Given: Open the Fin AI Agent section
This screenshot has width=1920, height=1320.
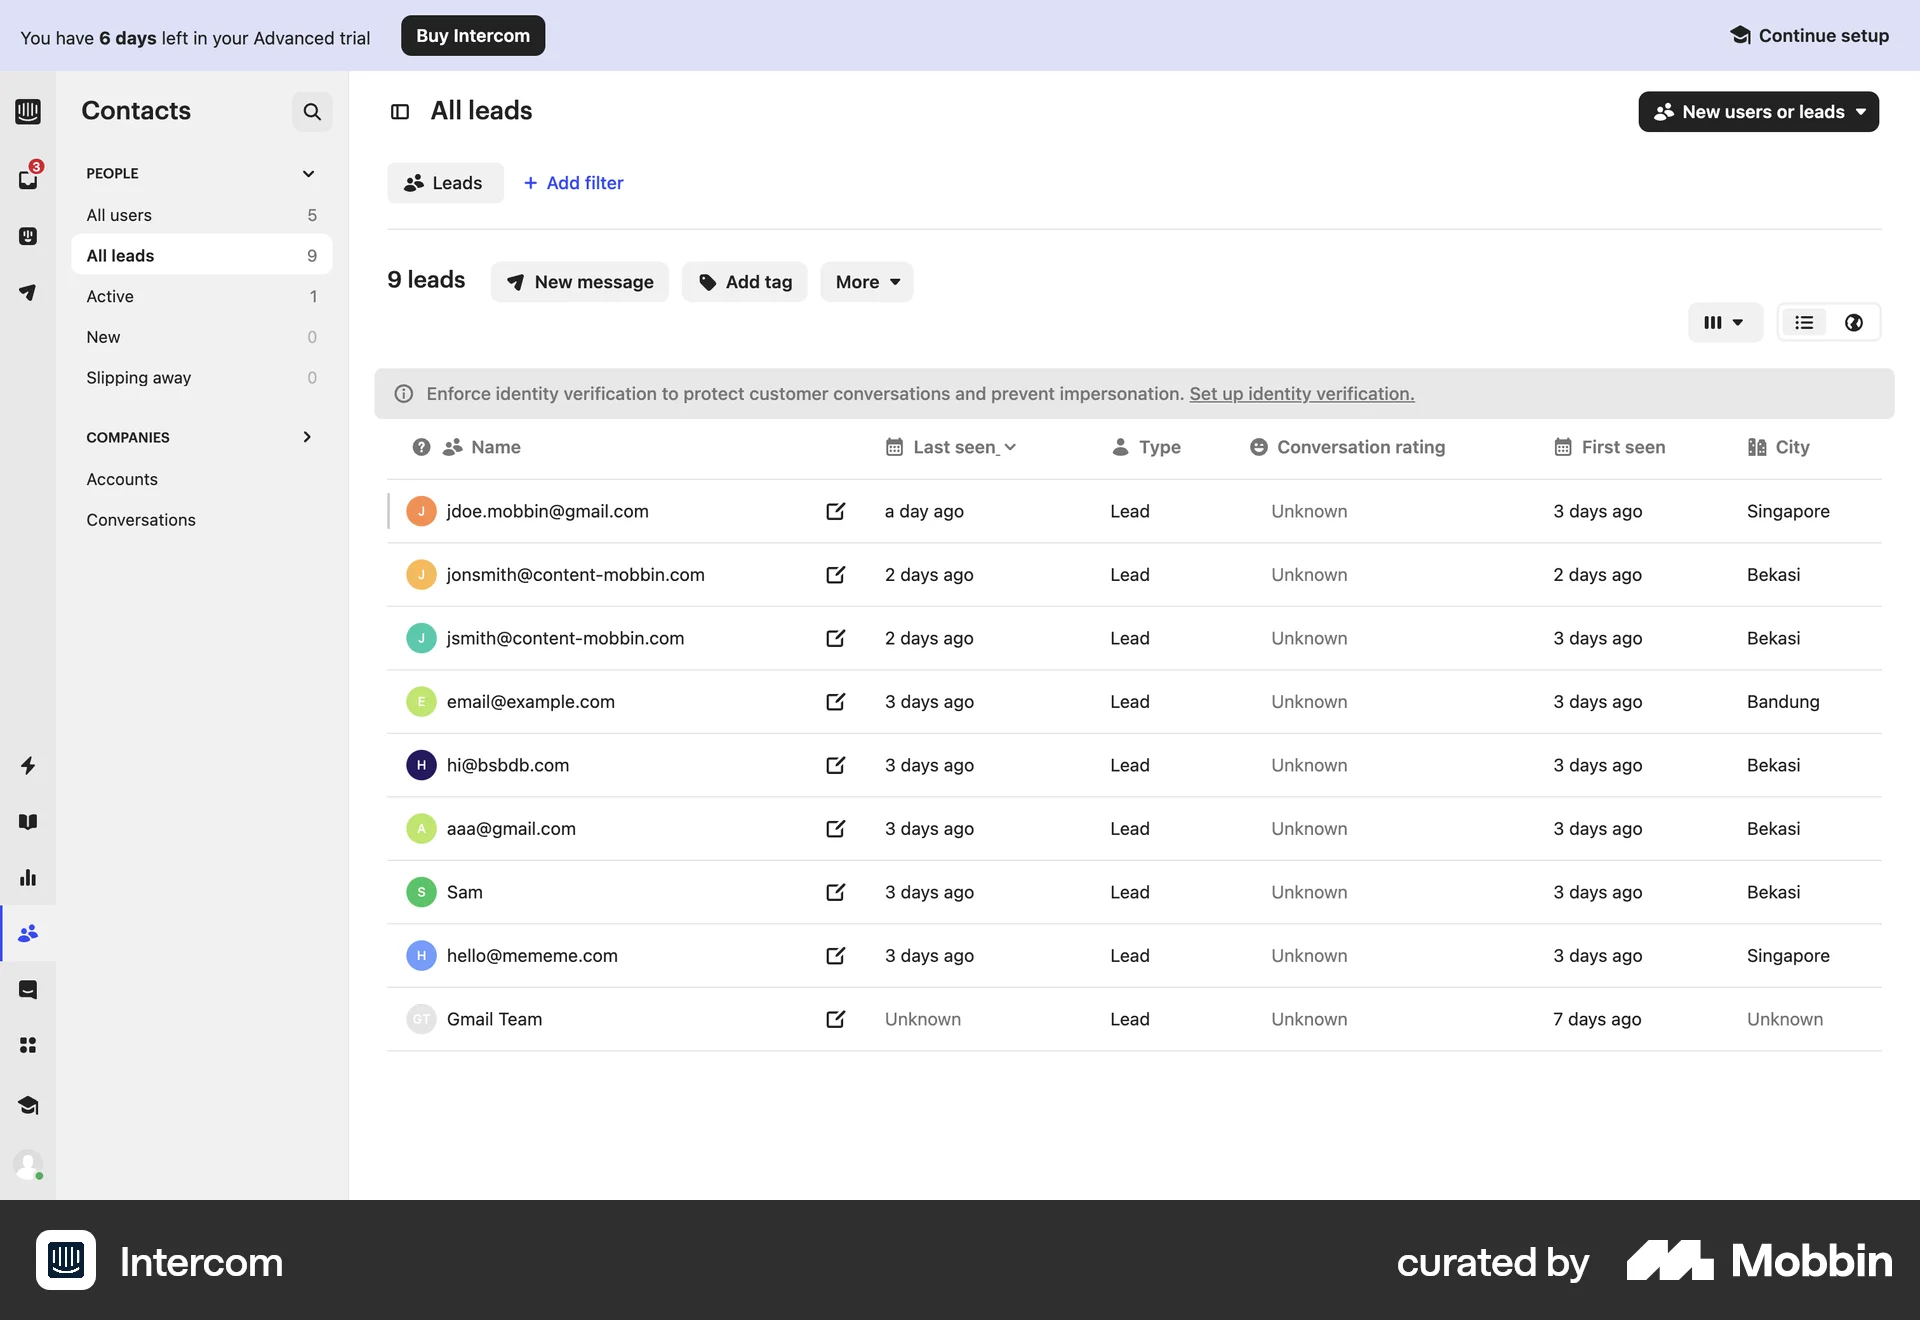Looking at the screenshot, I should pos(28,237).
